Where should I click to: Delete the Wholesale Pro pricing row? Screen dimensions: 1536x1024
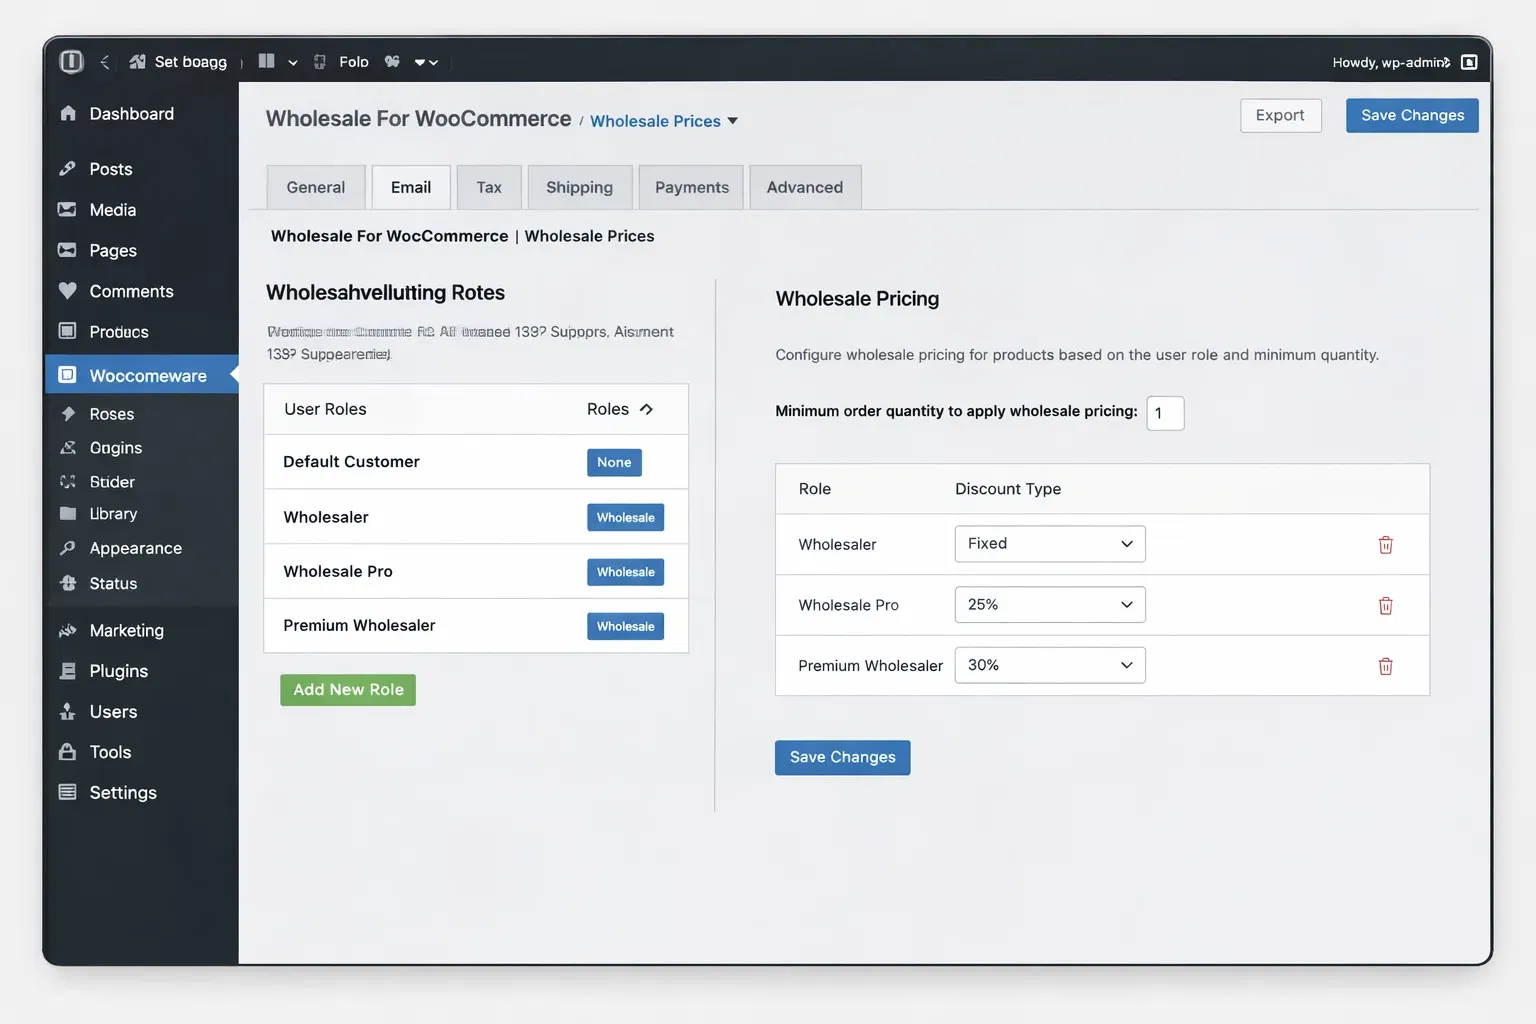pos(1385,606)
